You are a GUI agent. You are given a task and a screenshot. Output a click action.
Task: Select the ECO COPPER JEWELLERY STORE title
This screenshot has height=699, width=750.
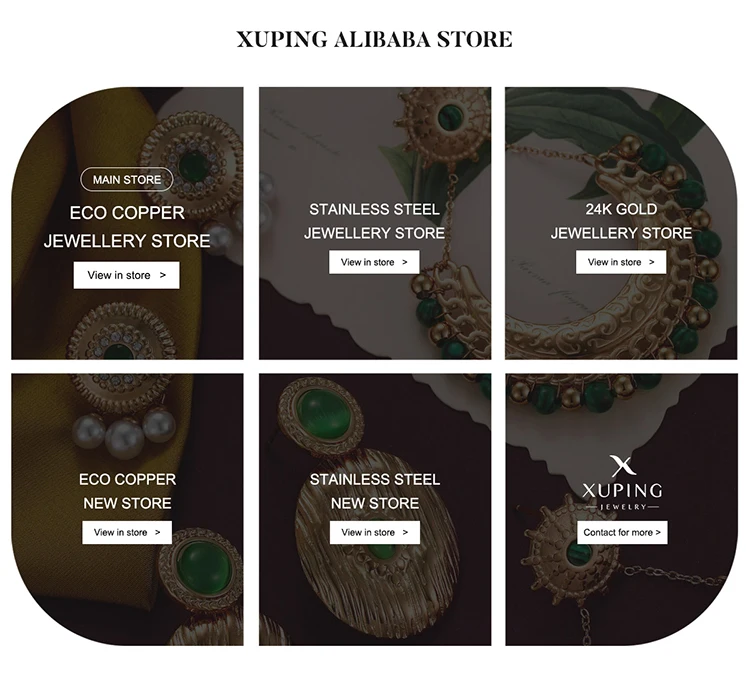(x=127, y=226)
